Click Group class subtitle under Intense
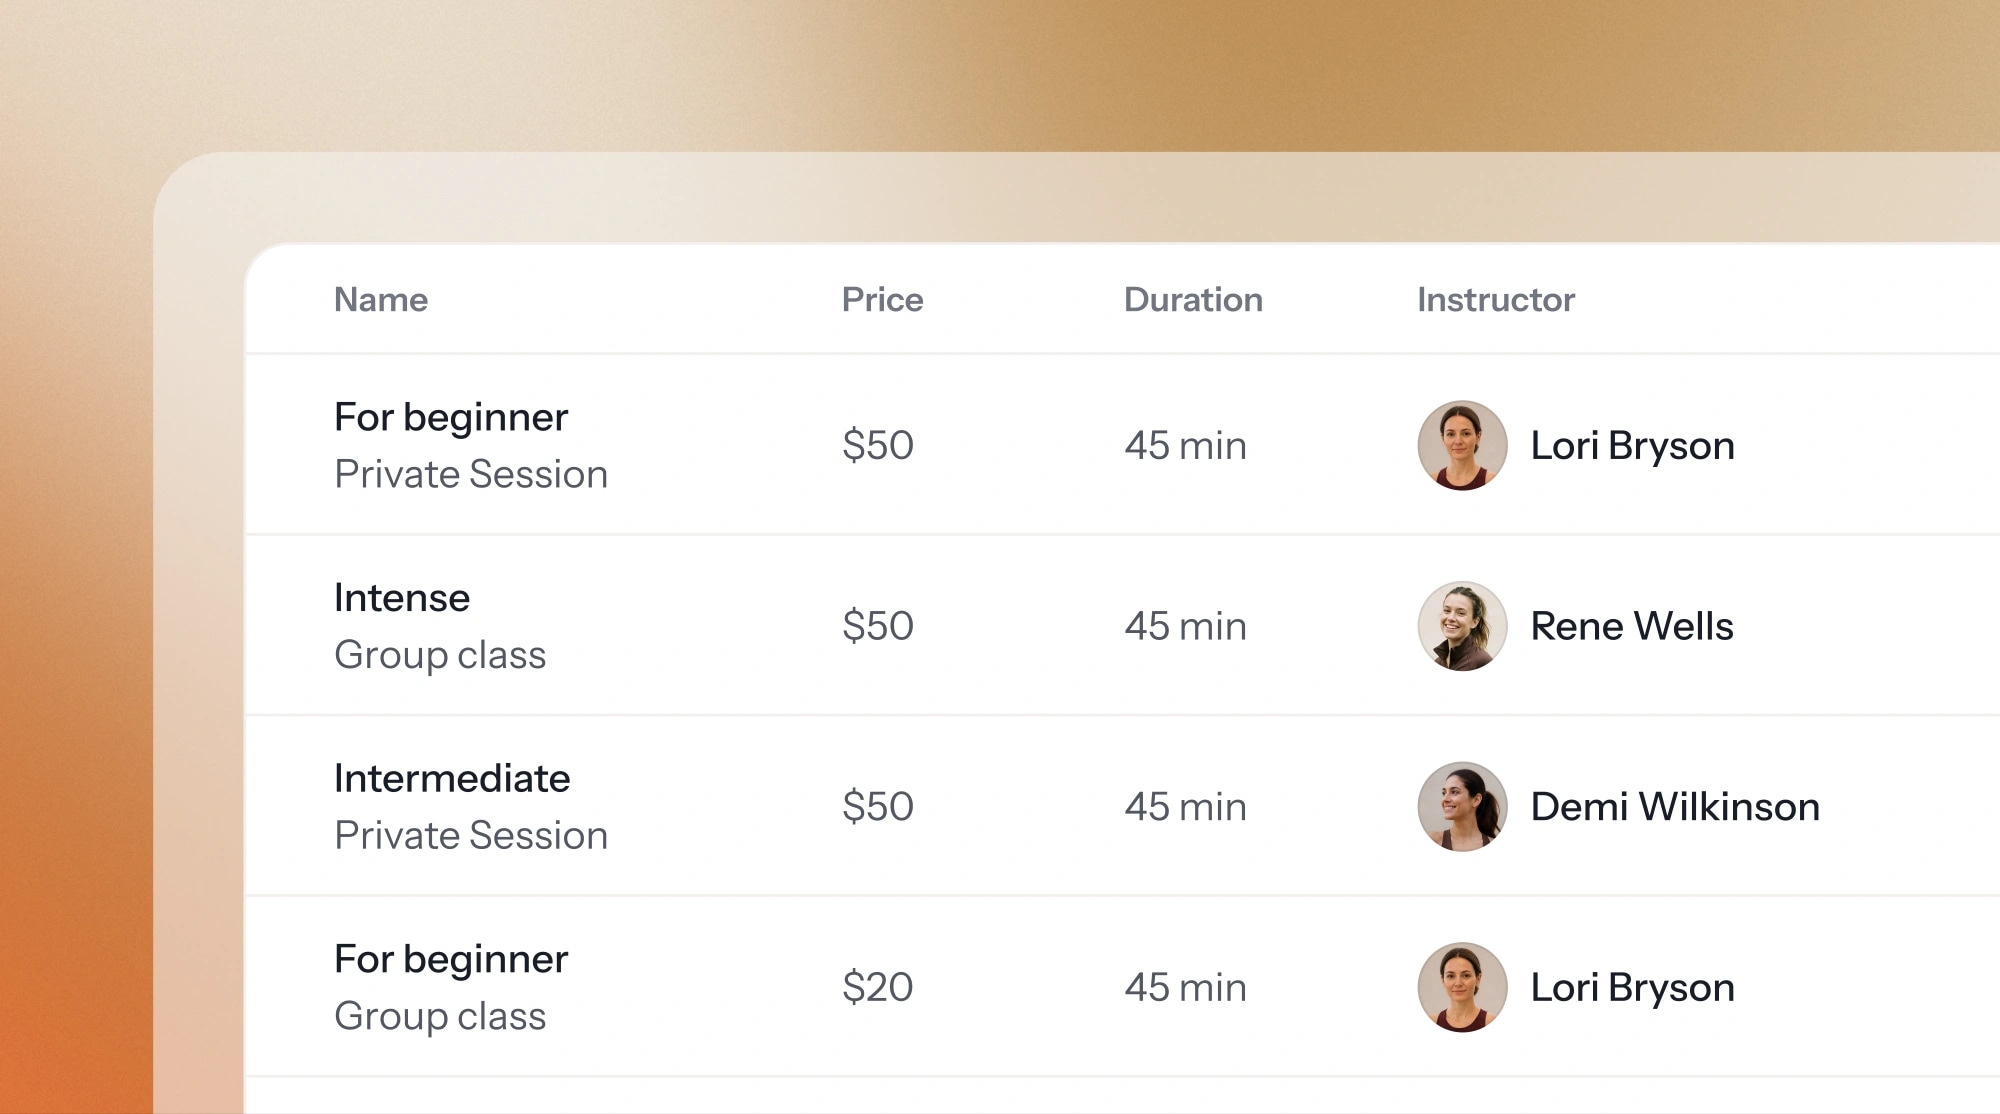Image resolution: width=2000 pixels, height=1114 pixels. point(440,655)
